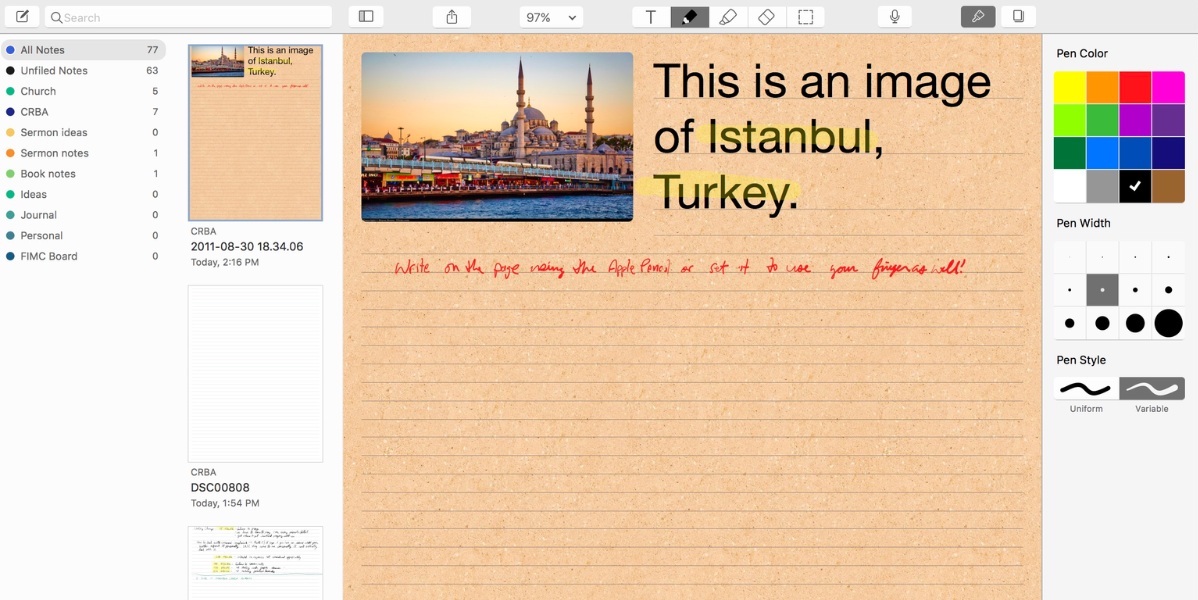
Task: Click the Share icon in toolbar
Action: click(x=451, y=17)
